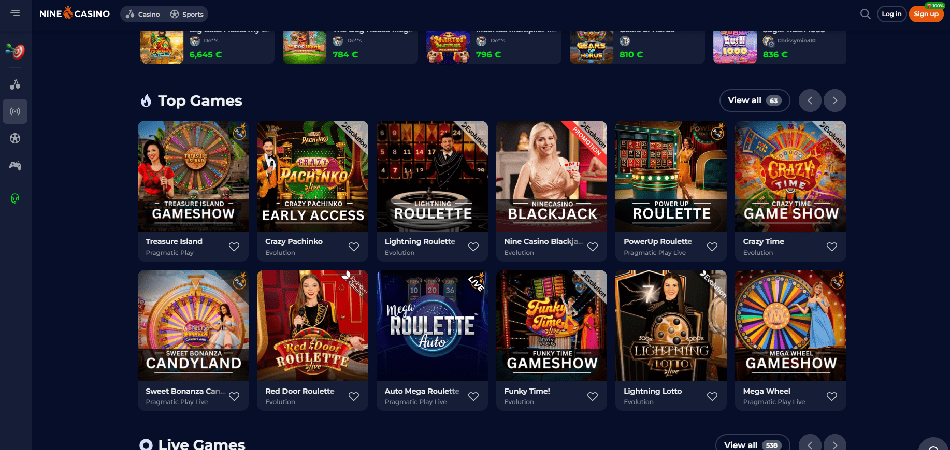The image size is (950, 450).
Task: Add Red Door Roulette to favorites
Action: (x=354, y=396)
